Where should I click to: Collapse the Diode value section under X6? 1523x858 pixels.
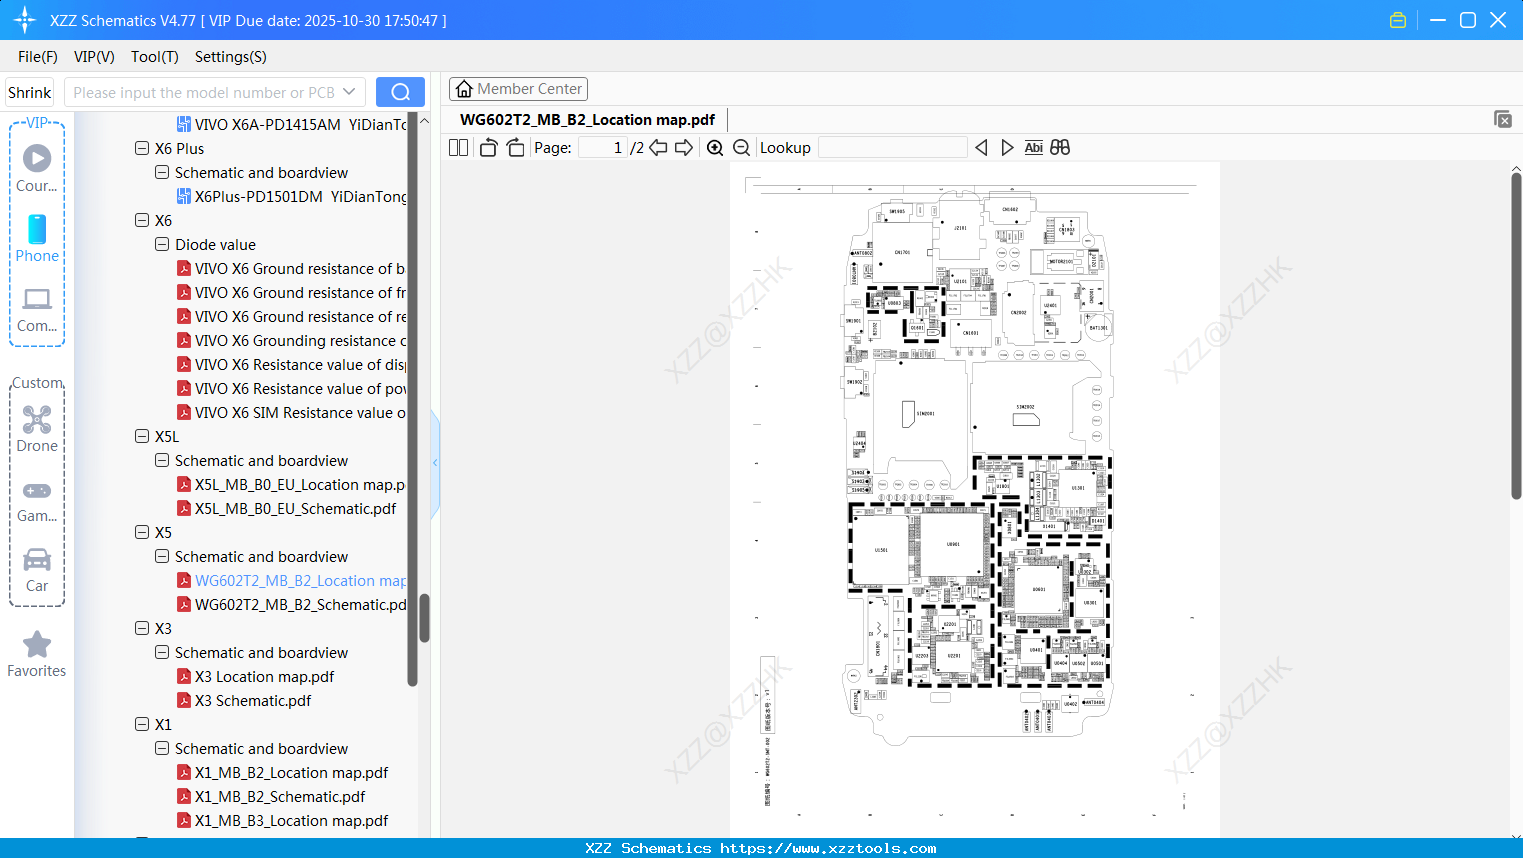pos(161,244)
